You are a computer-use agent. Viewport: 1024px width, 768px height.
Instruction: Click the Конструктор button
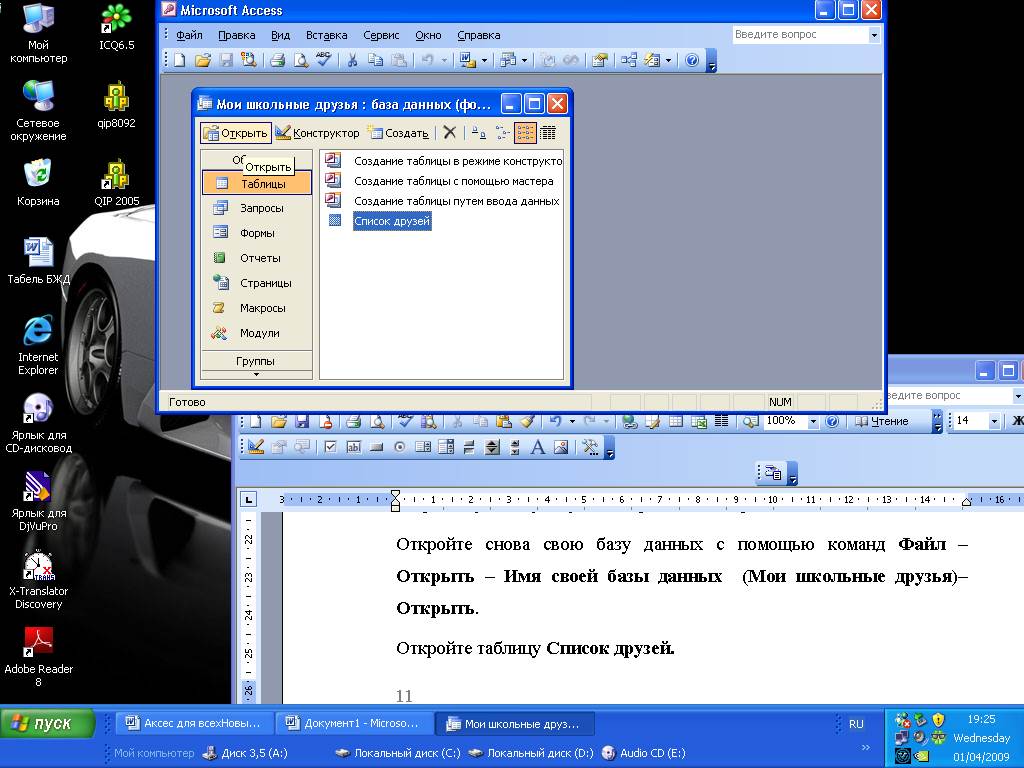click(x=317, y=133)
